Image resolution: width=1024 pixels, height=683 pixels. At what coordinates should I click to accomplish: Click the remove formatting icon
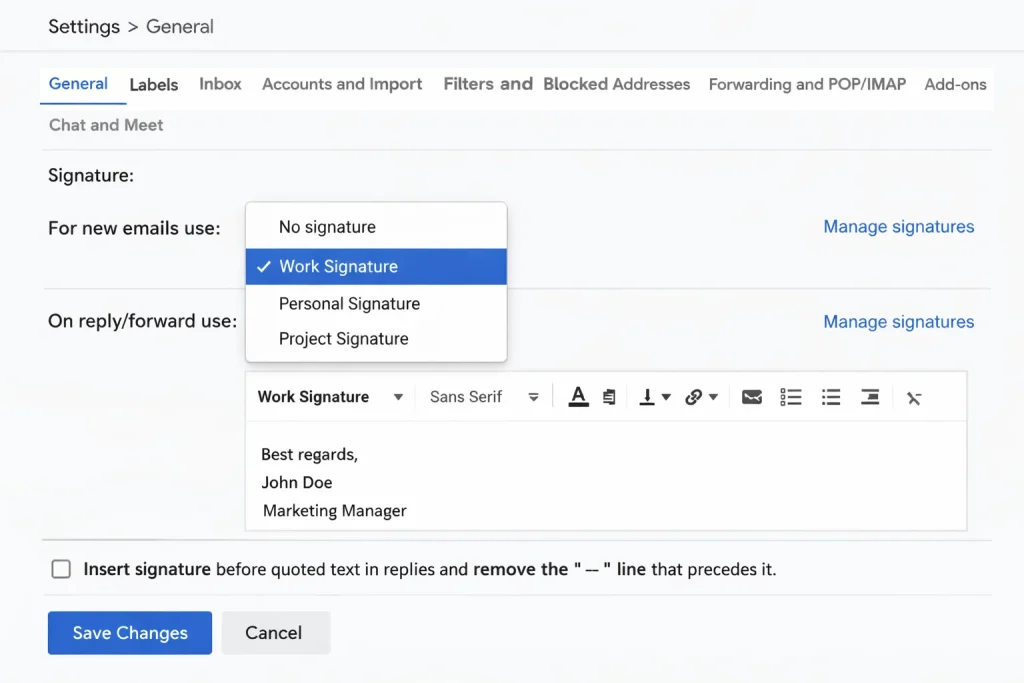tap(914, 398)
